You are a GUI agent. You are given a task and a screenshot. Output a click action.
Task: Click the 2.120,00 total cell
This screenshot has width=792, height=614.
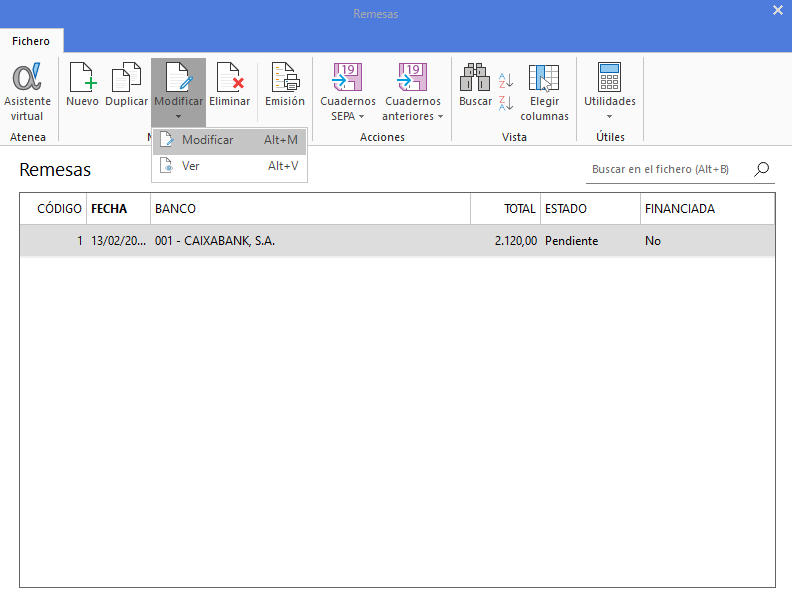point(506,241)
